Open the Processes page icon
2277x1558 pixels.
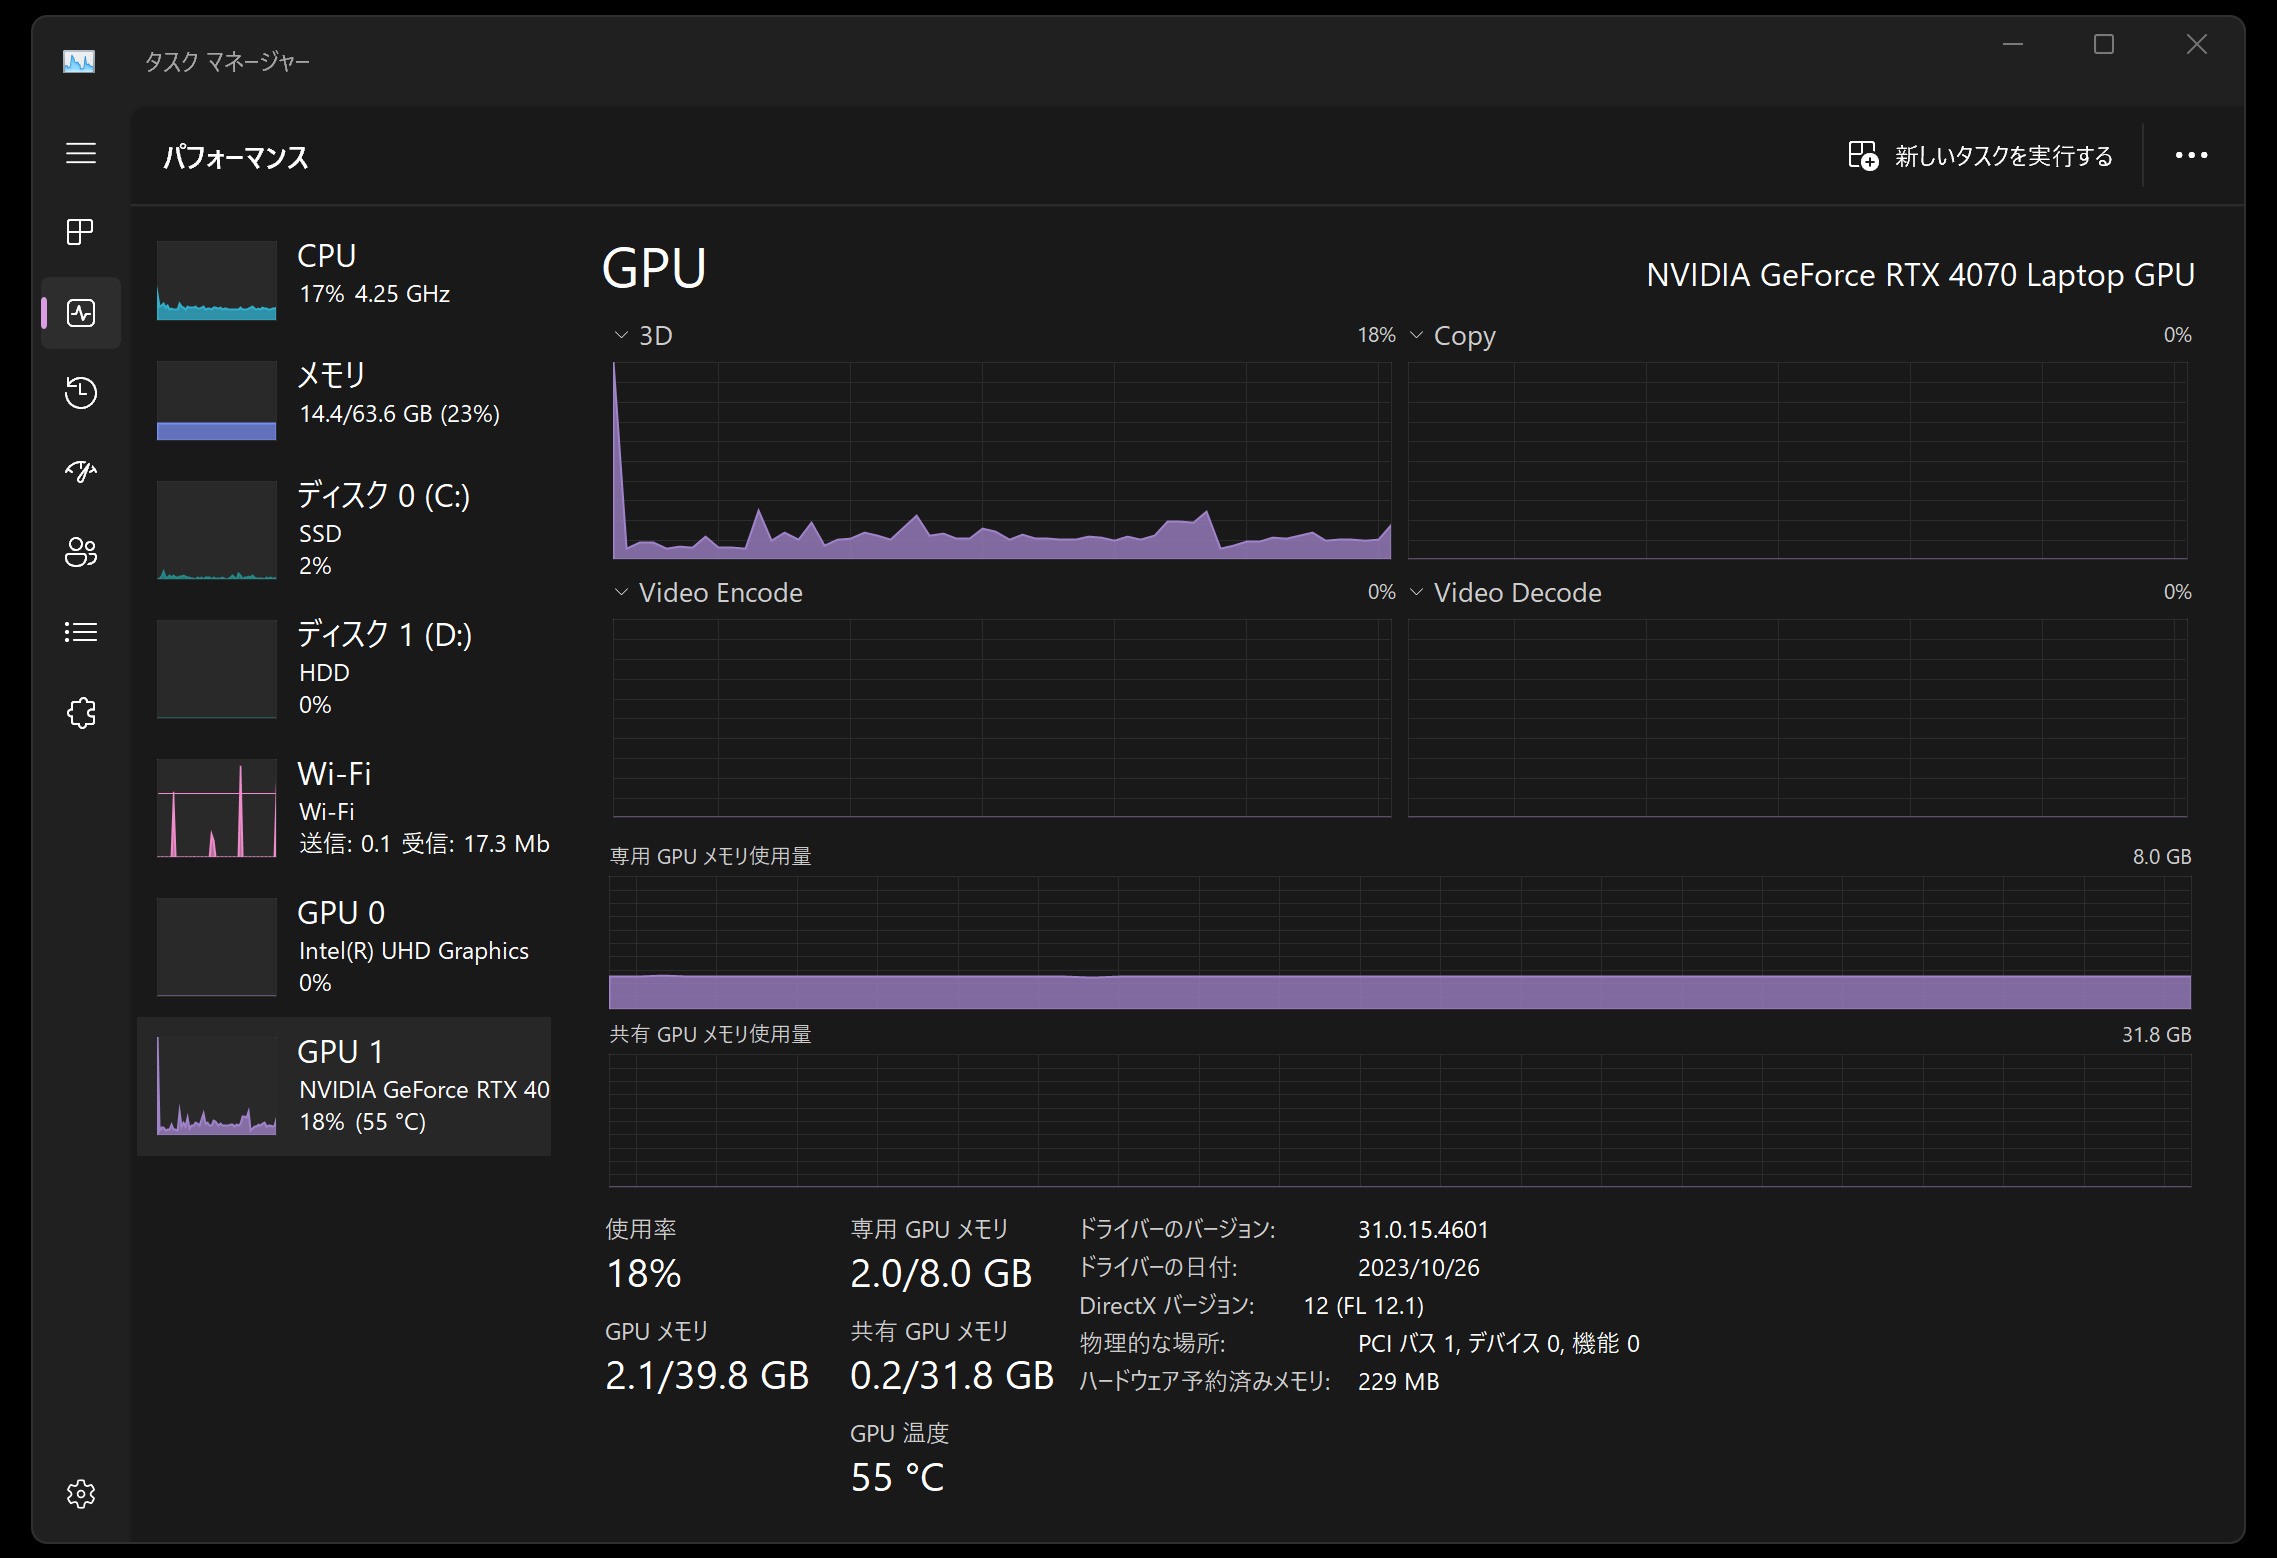(81, 232)
